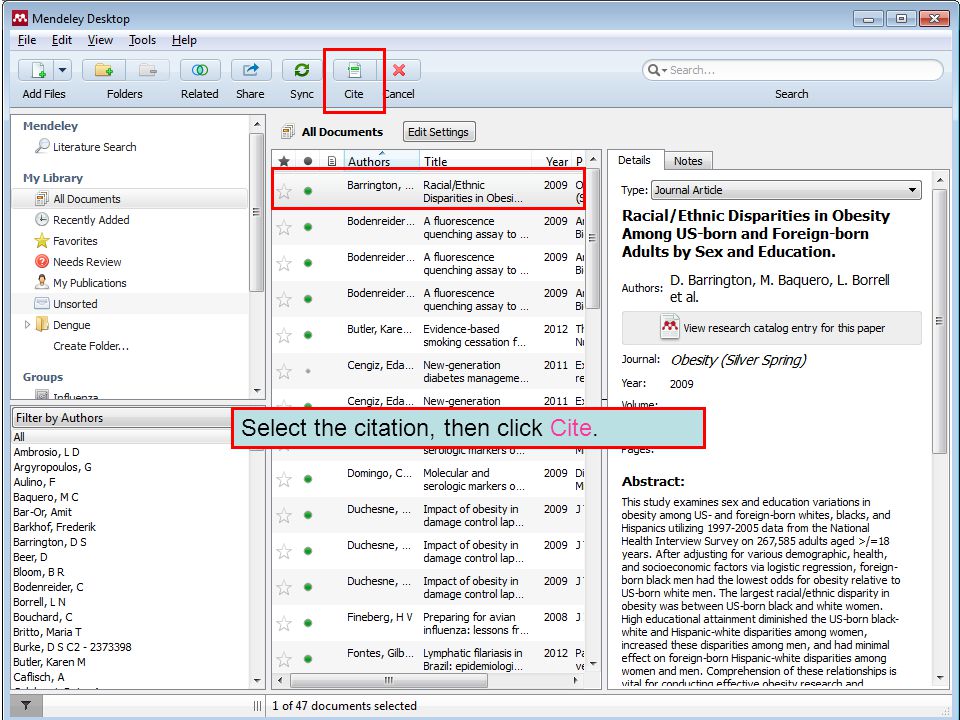This screenshot has height=720, width=960.
Task: Click the Add Files toolbar icon
Action: [37, 70]
